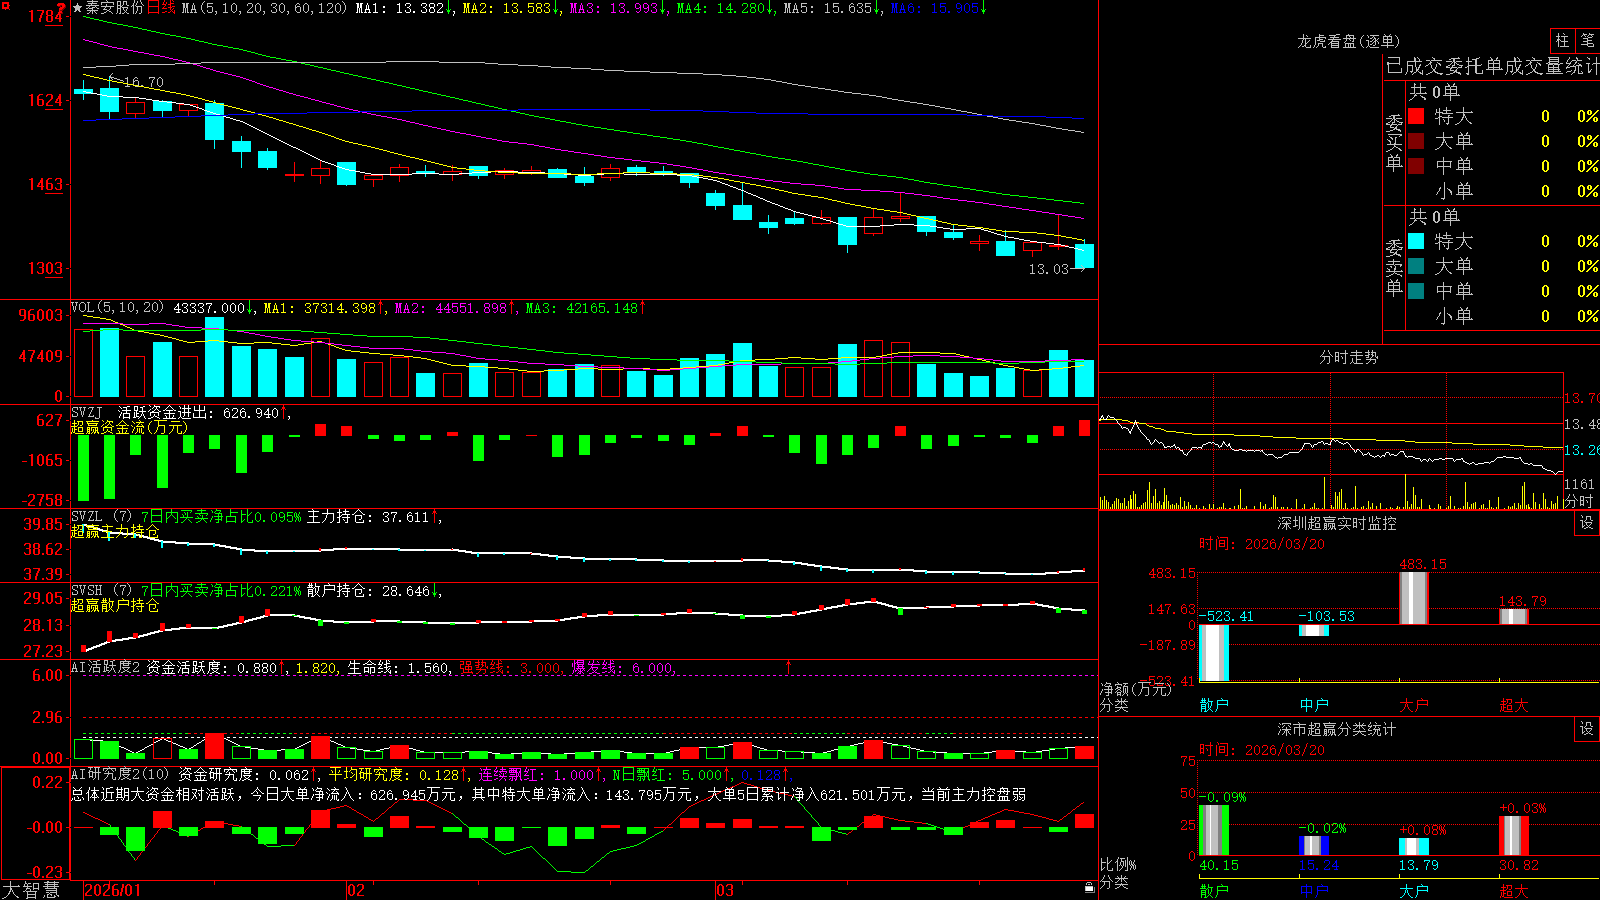Click the 深市超赢分类统计 panel title
Image resolution: width=1600 pixels, height=900 pixels.
[1337, 729]
